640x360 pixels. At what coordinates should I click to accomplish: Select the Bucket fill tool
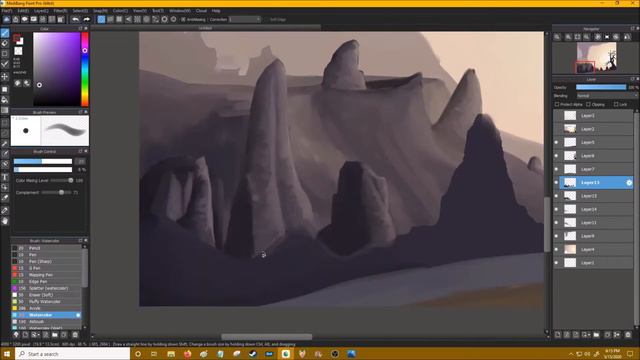(5, 100)
